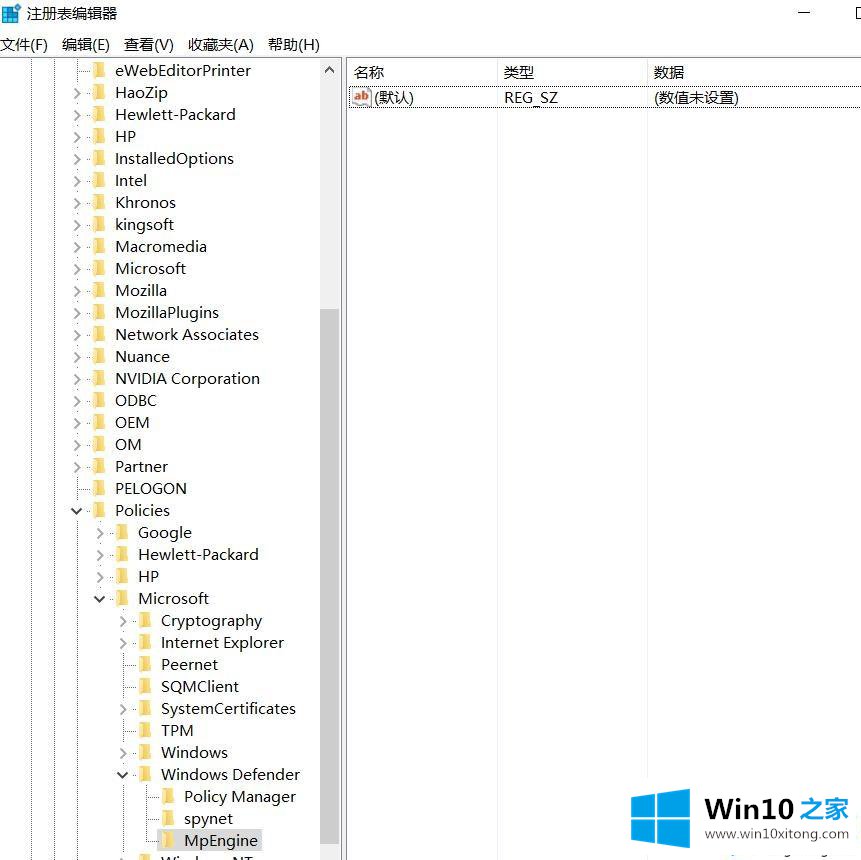Viewport: 861px width, 860px height.
Task: Click the REG_SZ type cell
Action: (531, 98)
